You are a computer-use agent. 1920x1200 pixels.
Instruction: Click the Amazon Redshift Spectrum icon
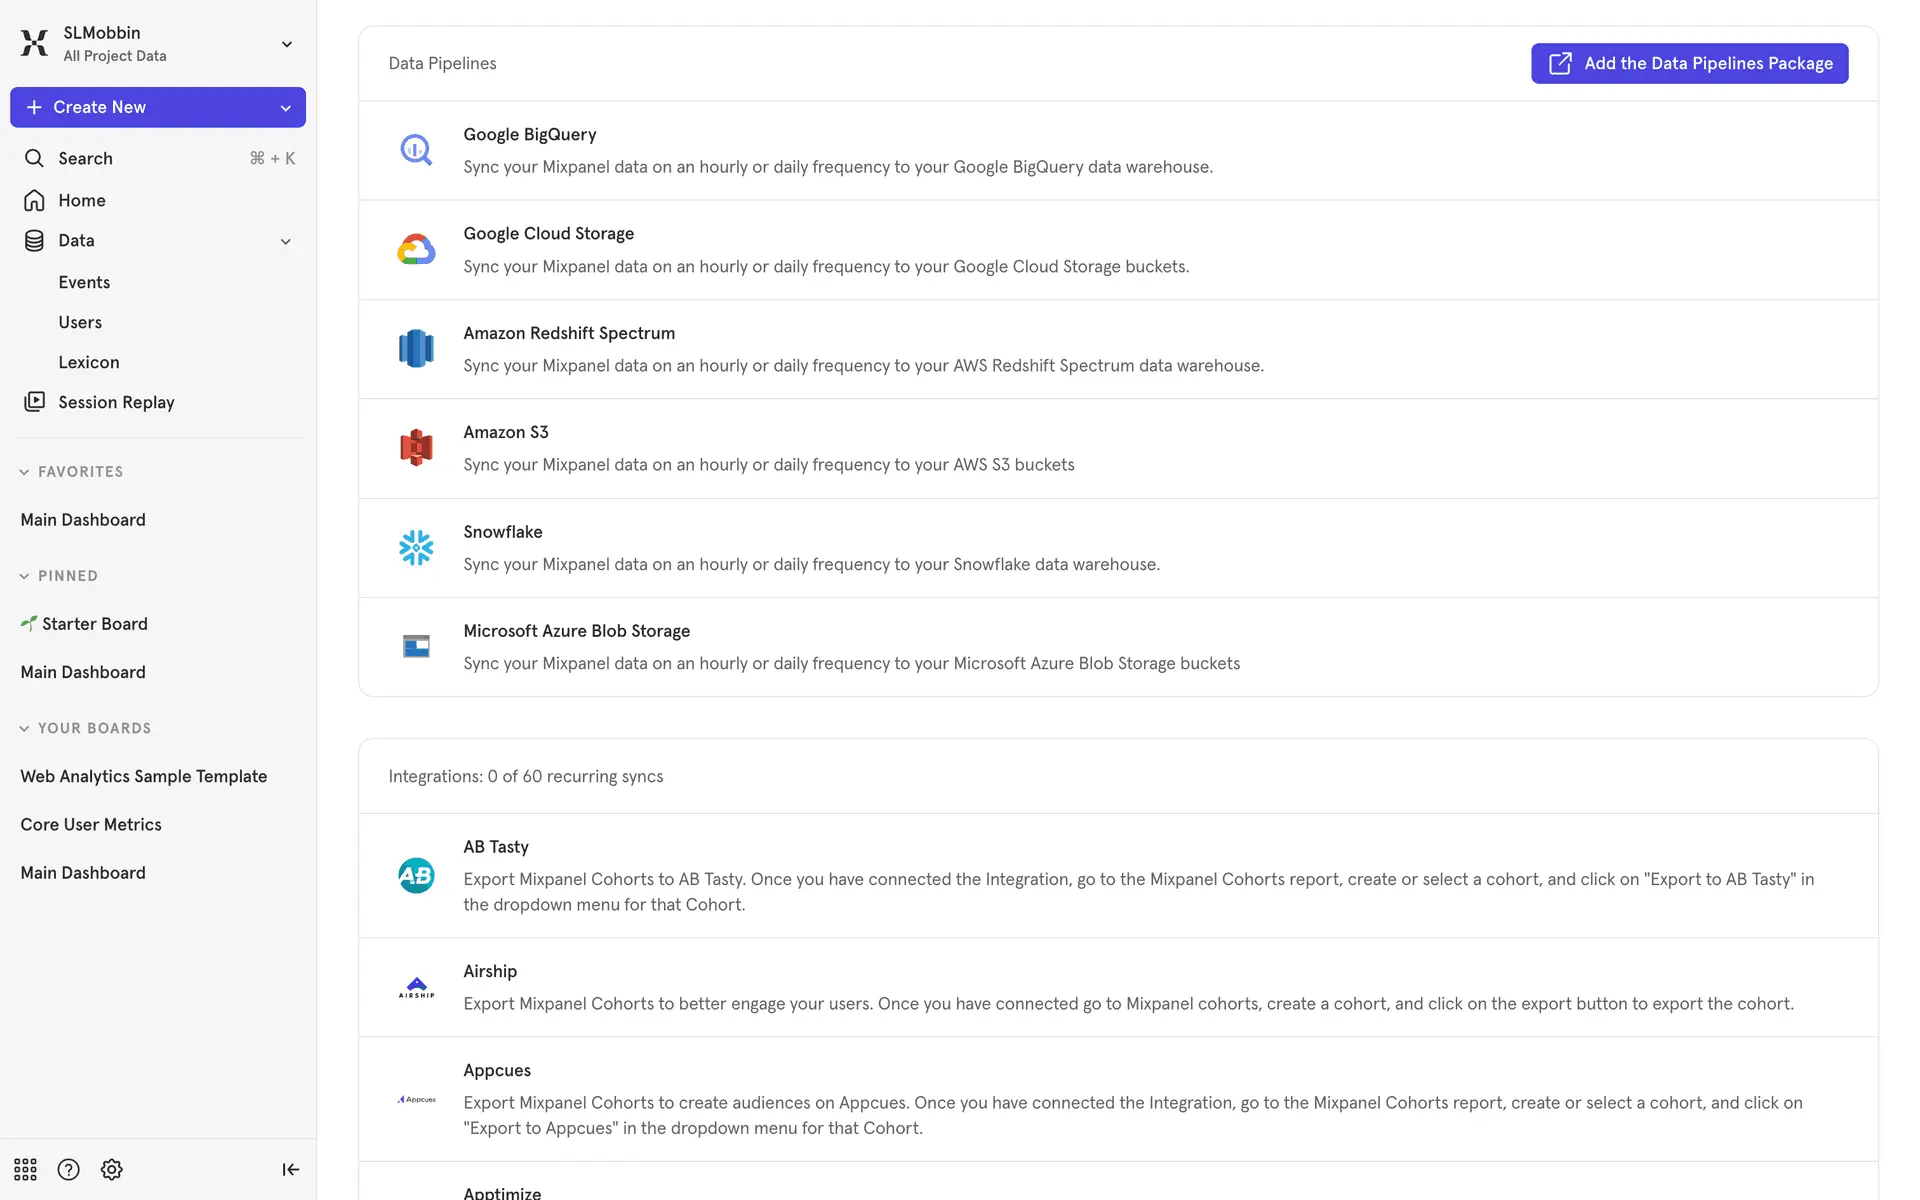click(416, 349)
